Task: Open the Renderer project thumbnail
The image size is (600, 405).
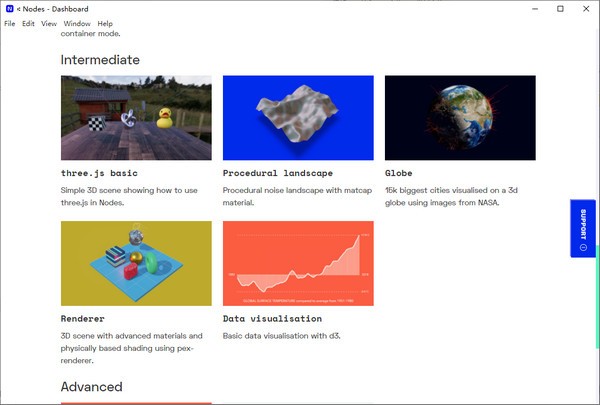Action: click(136, 263)
